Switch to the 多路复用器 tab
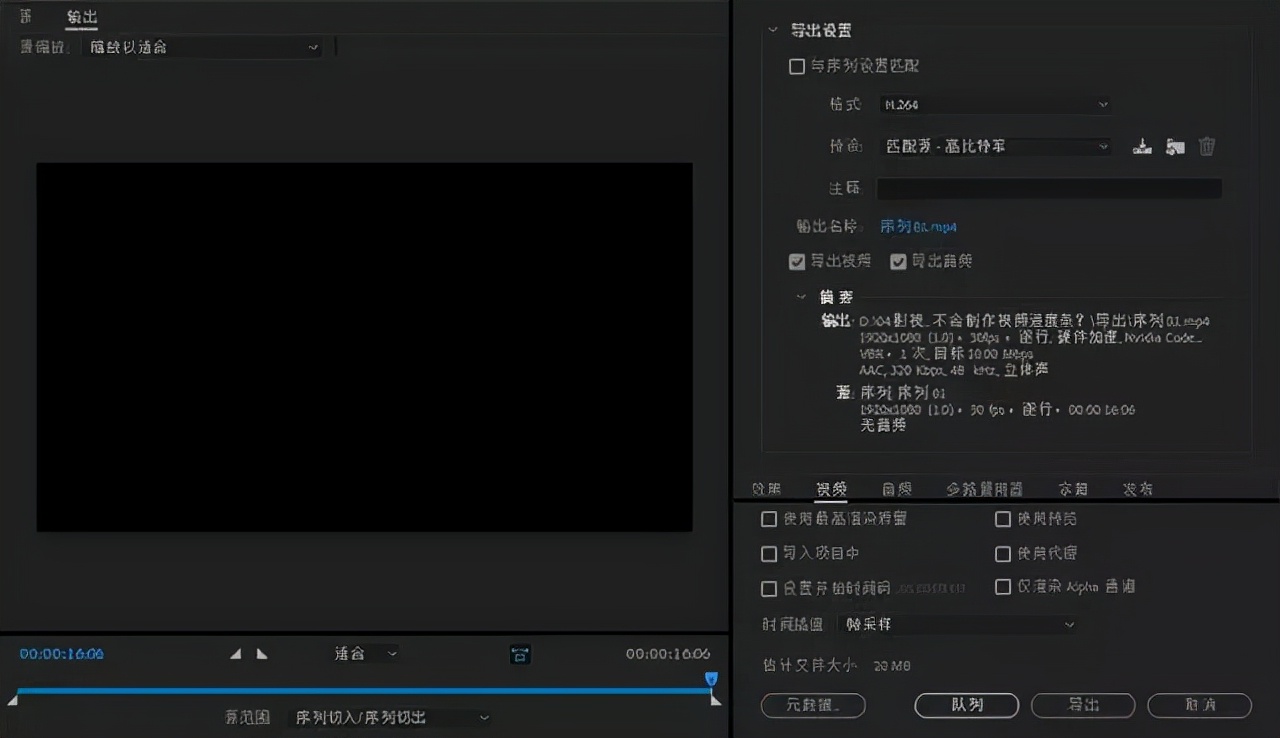 coord(984,489)
